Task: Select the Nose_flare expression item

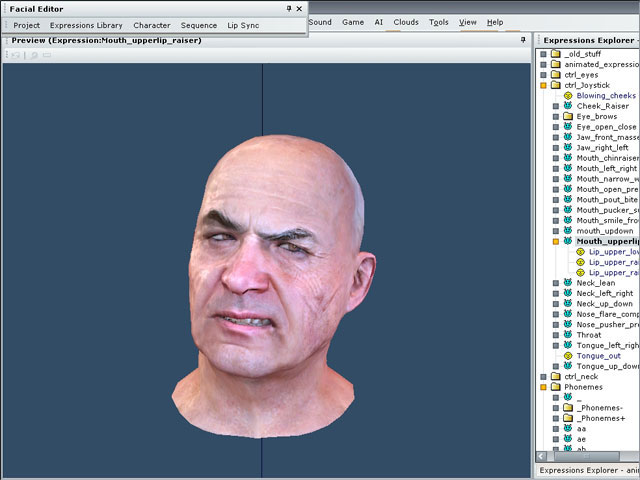Action: pyautogui.click(x=606, y=314)
